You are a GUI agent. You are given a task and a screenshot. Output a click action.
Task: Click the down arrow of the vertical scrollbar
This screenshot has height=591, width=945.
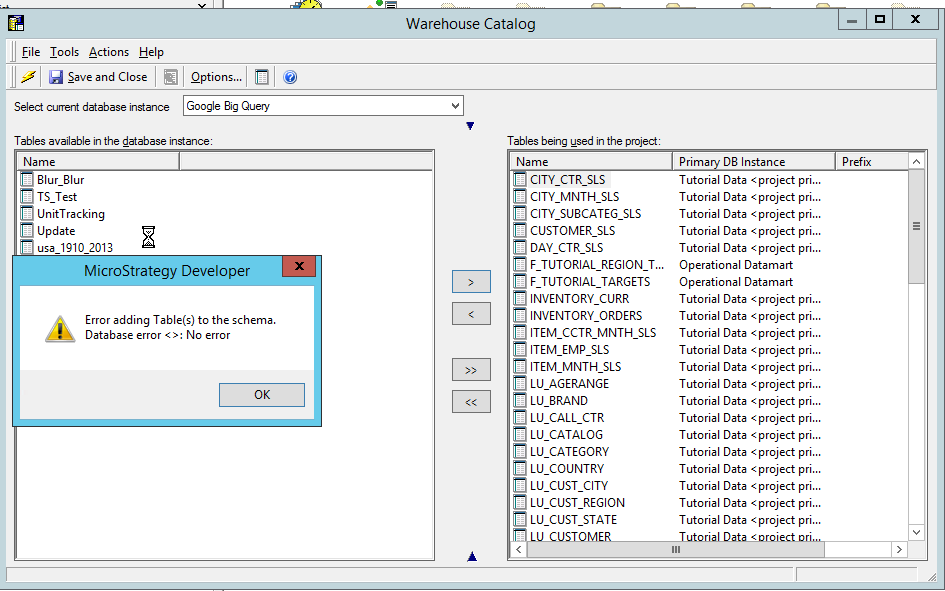(x=916, y=533)
